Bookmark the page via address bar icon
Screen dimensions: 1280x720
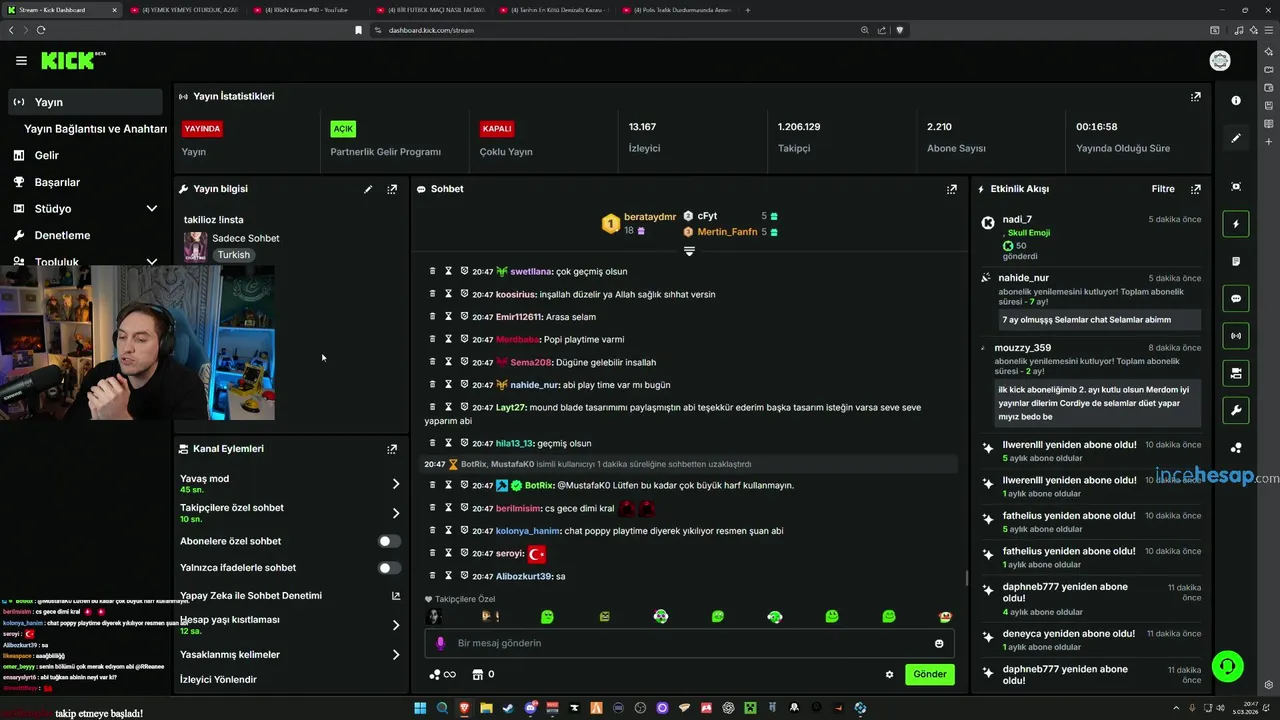[x=358, y=30]
